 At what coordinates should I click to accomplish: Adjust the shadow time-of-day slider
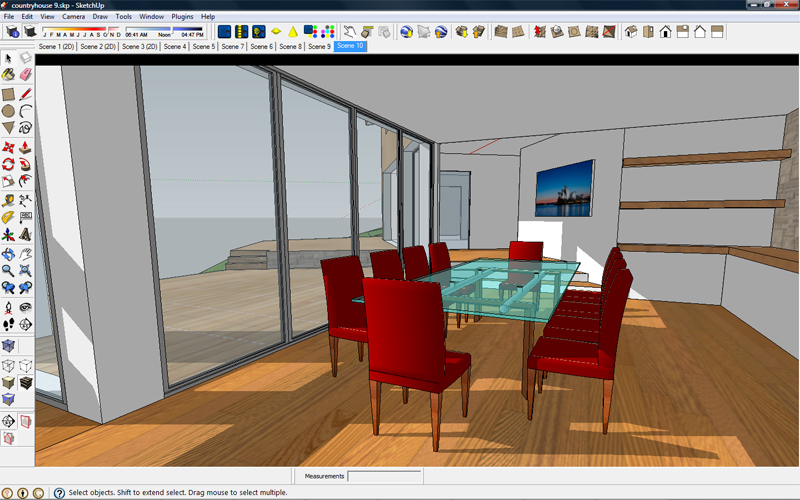[164, 30]
